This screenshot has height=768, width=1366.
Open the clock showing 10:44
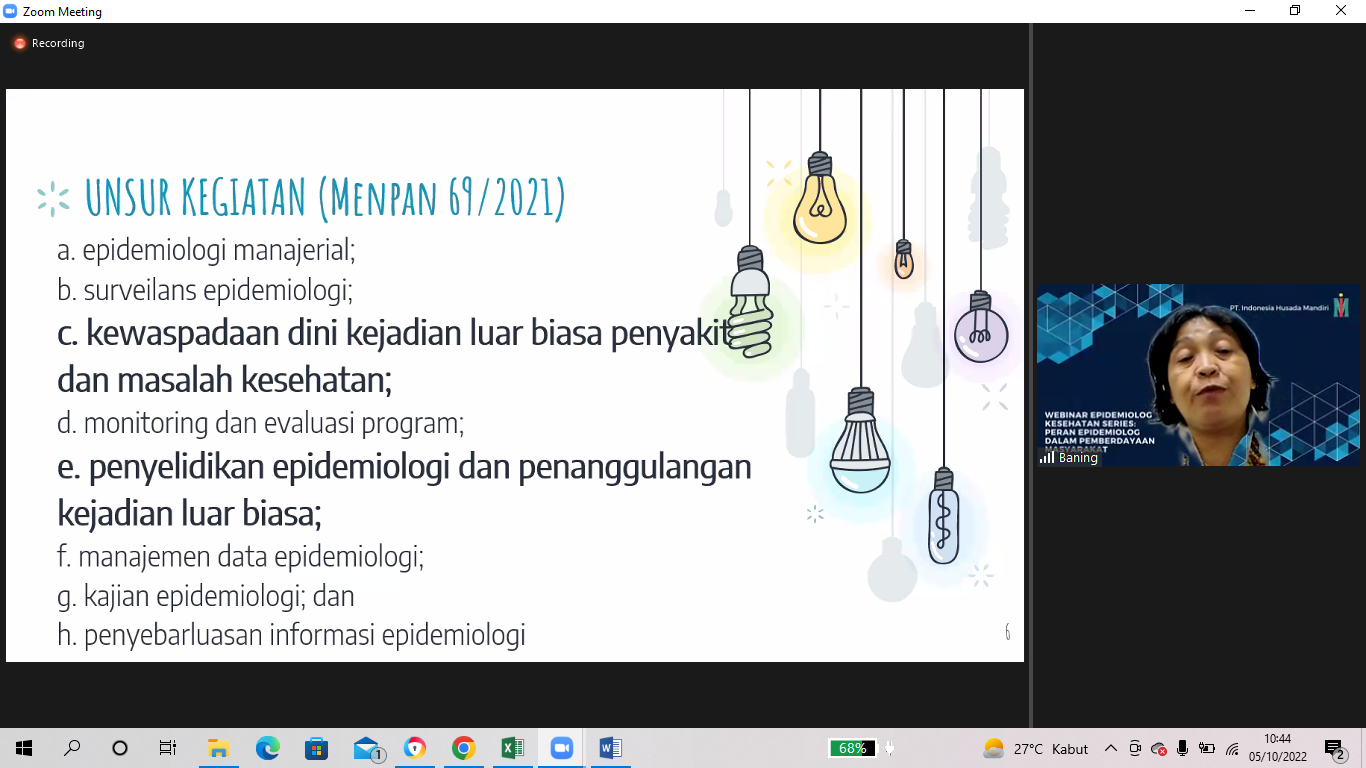pos(1277,748)
